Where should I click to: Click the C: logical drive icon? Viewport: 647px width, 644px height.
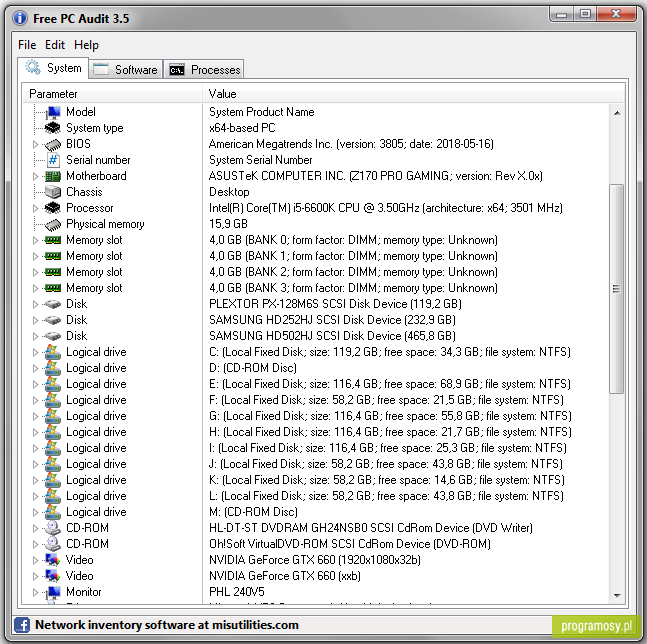click(53, 352)
